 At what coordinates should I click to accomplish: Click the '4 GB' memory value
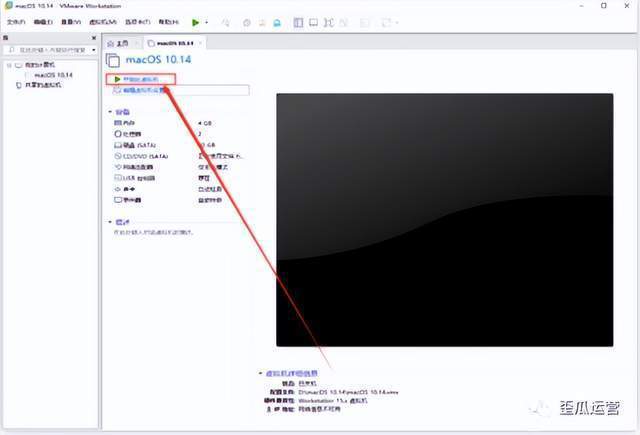coord(204,123)
